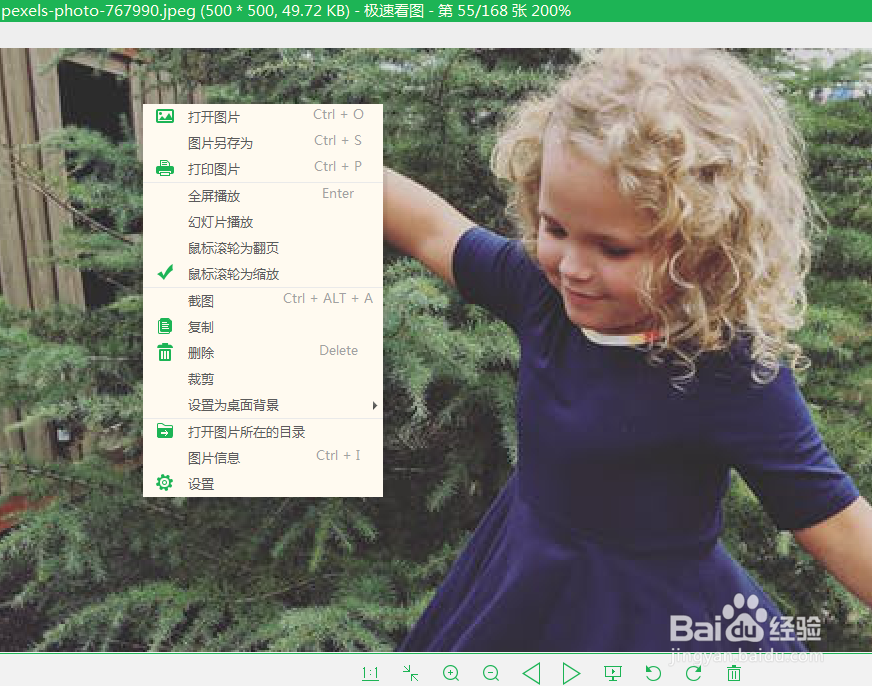Choose 截图 from the context menu
The height and width of the screenshot is (686, 872).
262,301
